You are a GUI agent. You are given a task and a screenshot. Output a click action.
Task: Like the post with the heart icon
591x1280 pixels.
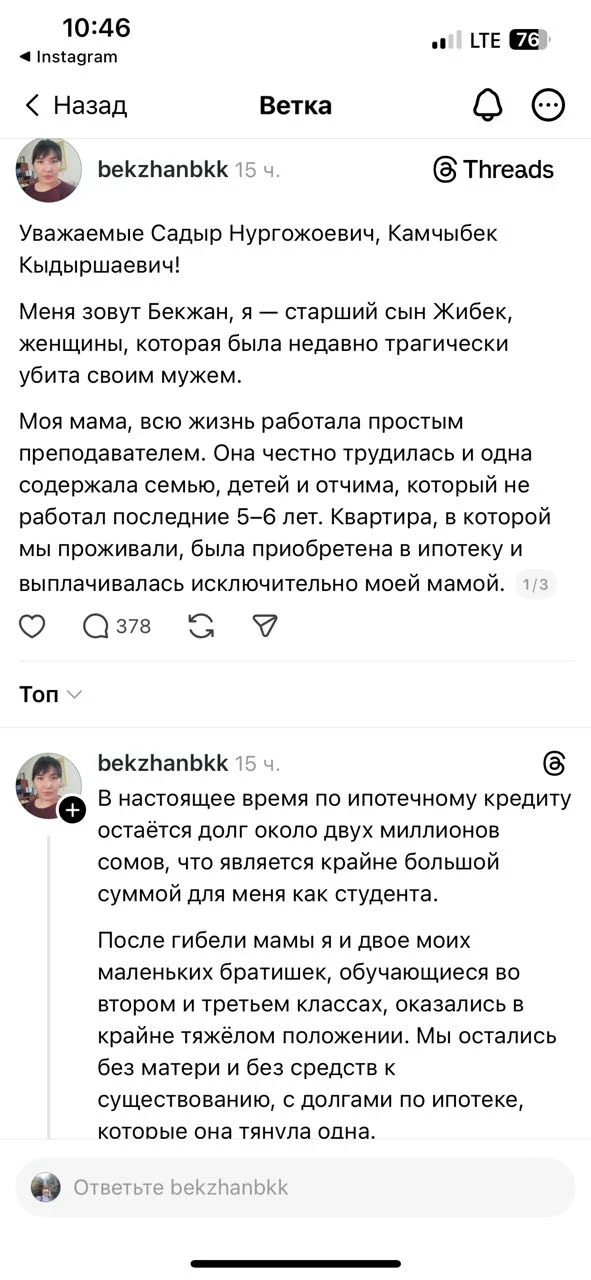click(32, 626)
